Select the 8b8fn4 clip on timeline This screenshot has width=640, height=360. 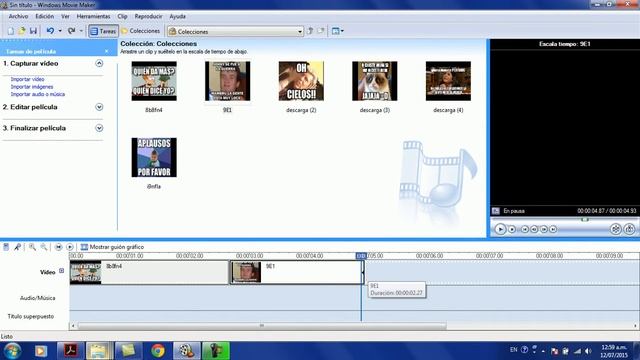point(149,272)
